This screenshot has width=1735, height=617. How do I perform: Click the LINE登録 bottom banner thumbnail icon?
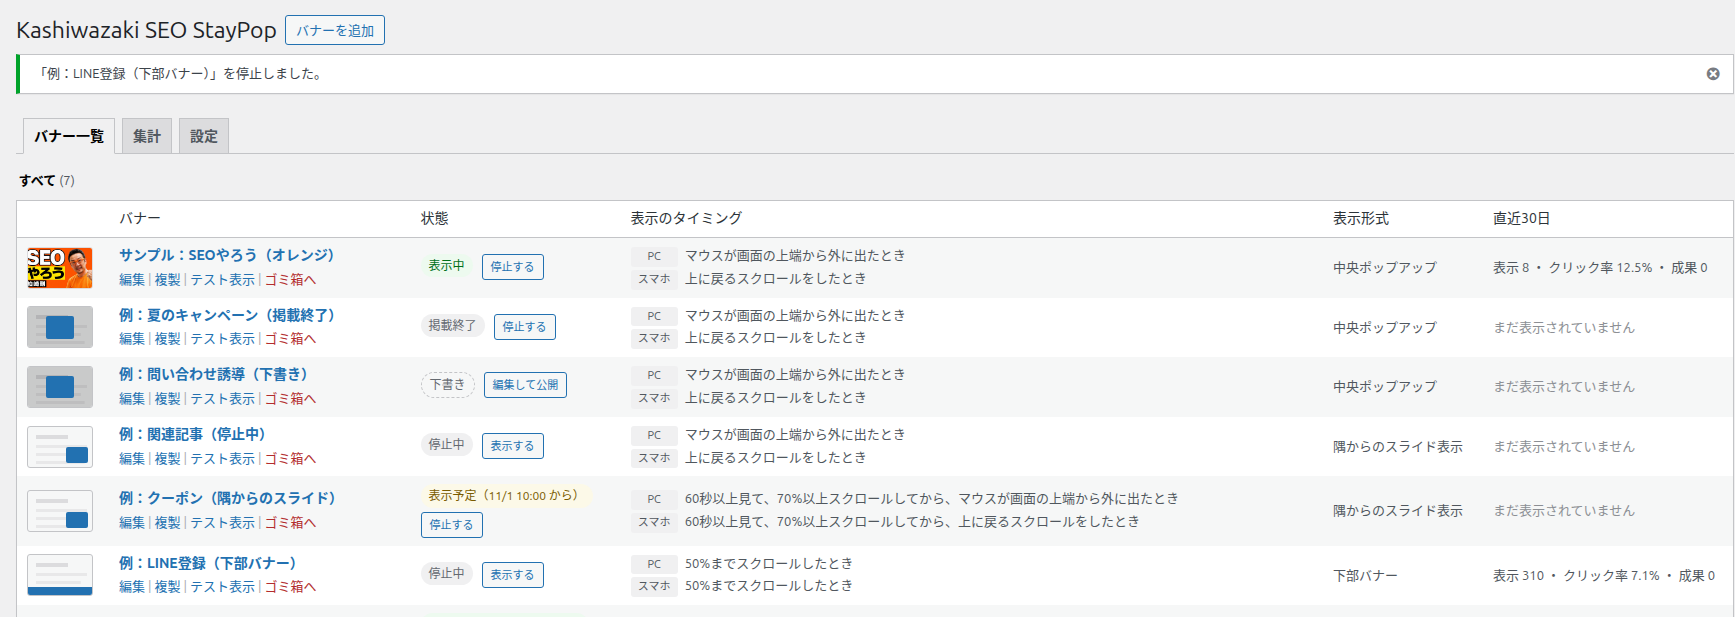point(60,575)
